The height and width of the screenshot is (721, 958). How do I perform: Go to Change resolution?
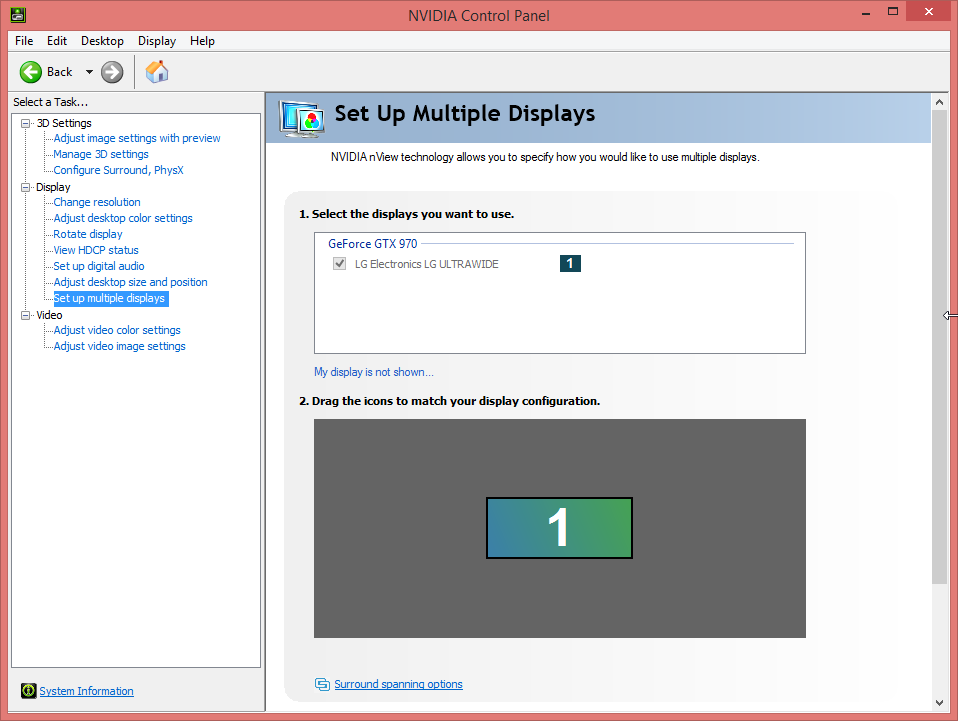97,202
